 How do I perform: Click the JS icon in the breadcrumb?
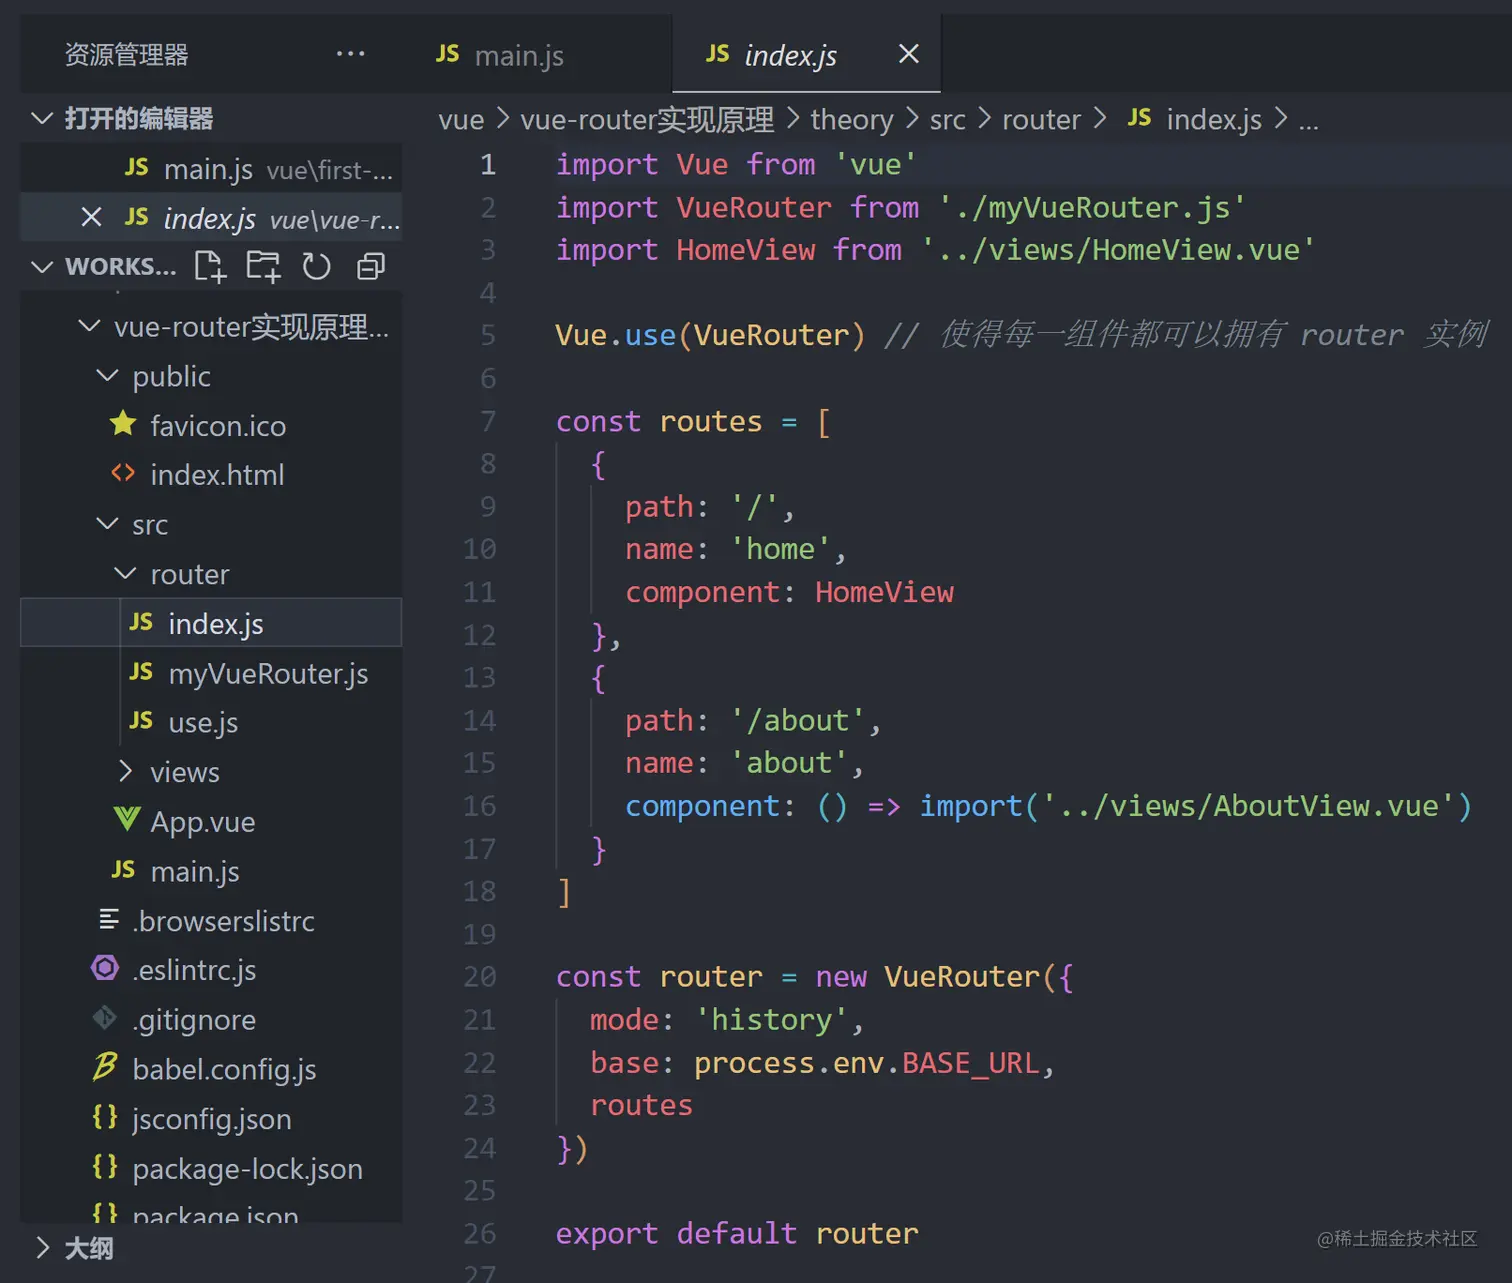point(1139,118)
